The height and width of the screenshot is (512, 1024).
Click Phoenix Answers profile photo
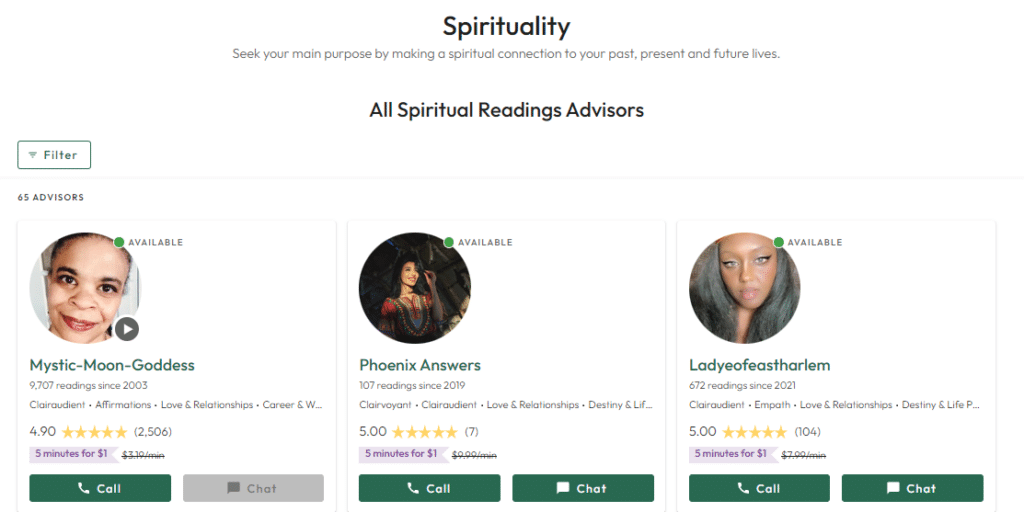(414, 288)
